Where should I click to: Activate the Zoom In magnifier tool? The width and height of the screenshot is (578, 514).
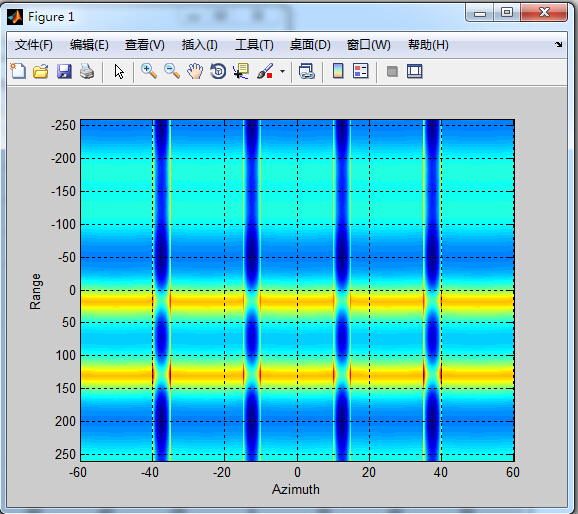point(149,71)
